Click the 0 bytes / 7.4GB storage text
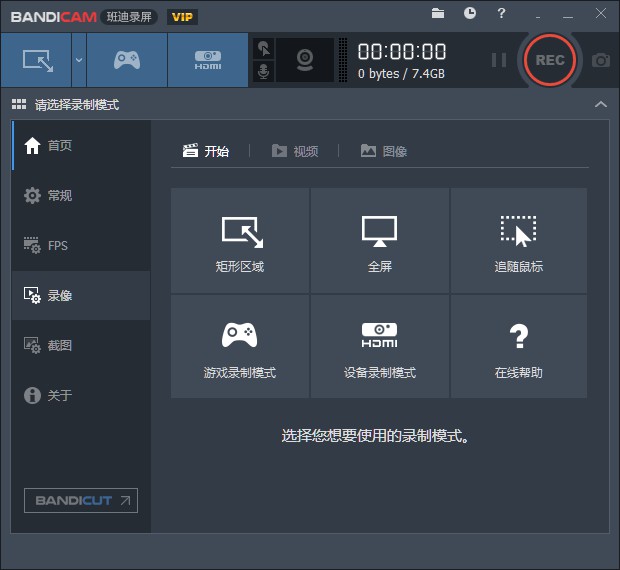This screenshot has height=570, width=620. coord(401,74)
